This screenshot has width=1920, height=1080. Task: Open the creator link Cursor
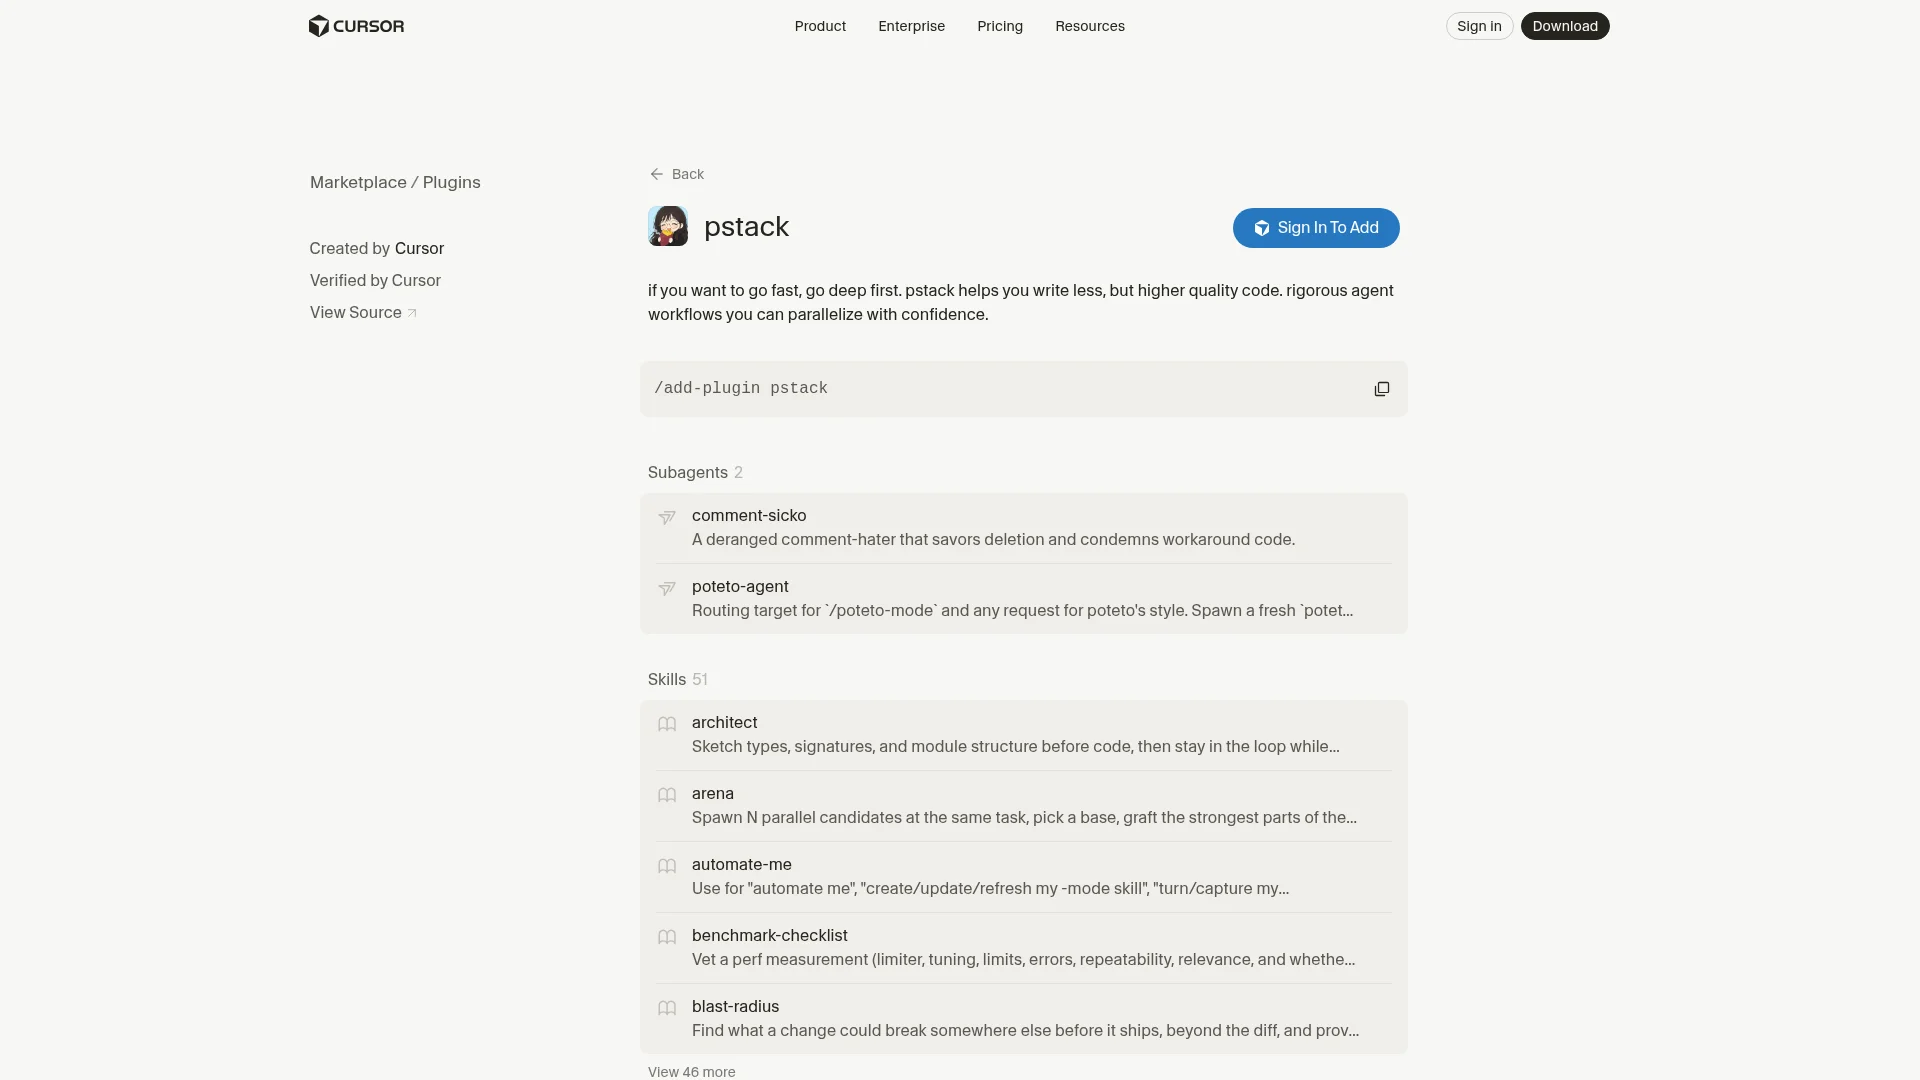click(x=419, y=248)
